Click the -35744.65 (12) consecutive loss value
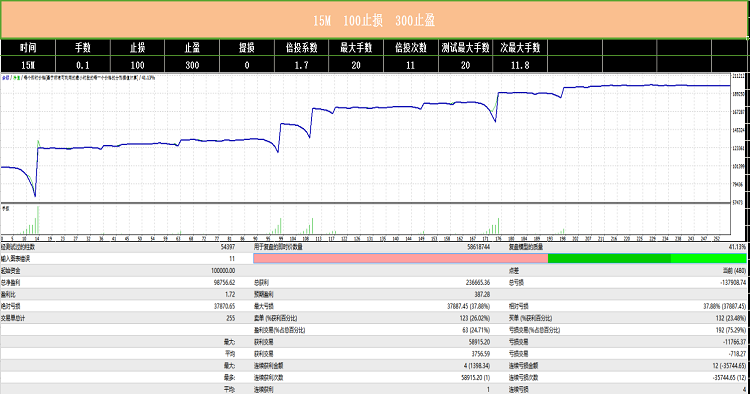 pyautogui.click(x=729, y=377)
